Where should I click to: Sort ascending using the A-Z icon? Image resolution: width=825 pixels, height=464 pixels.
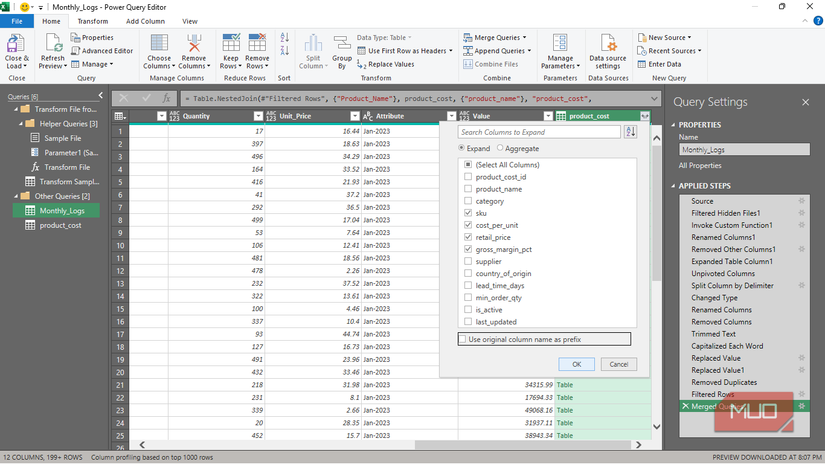285,37
